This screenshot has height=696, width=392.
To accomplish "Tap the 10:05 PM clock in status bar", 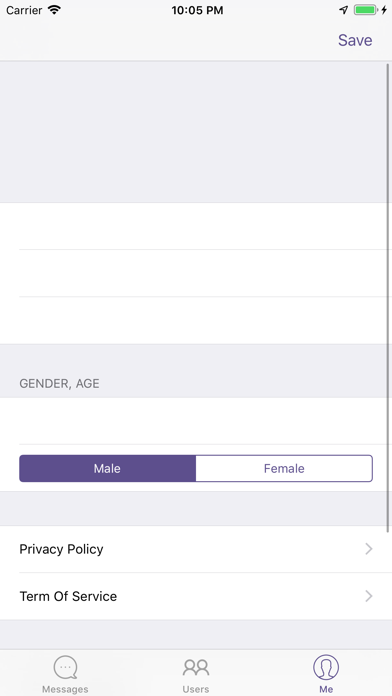I will [x=197, y=10].
